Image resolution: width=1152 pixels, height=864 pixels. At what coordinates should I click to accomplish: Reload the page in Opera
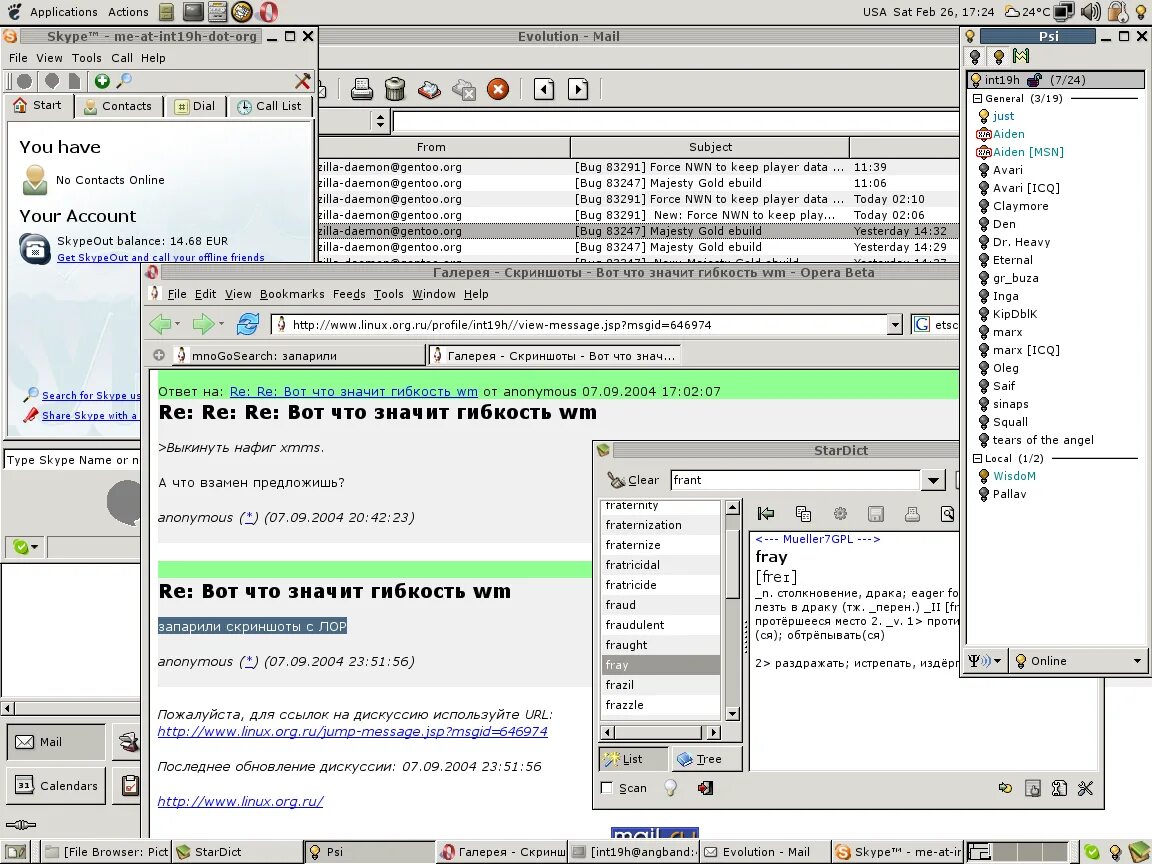248,323
